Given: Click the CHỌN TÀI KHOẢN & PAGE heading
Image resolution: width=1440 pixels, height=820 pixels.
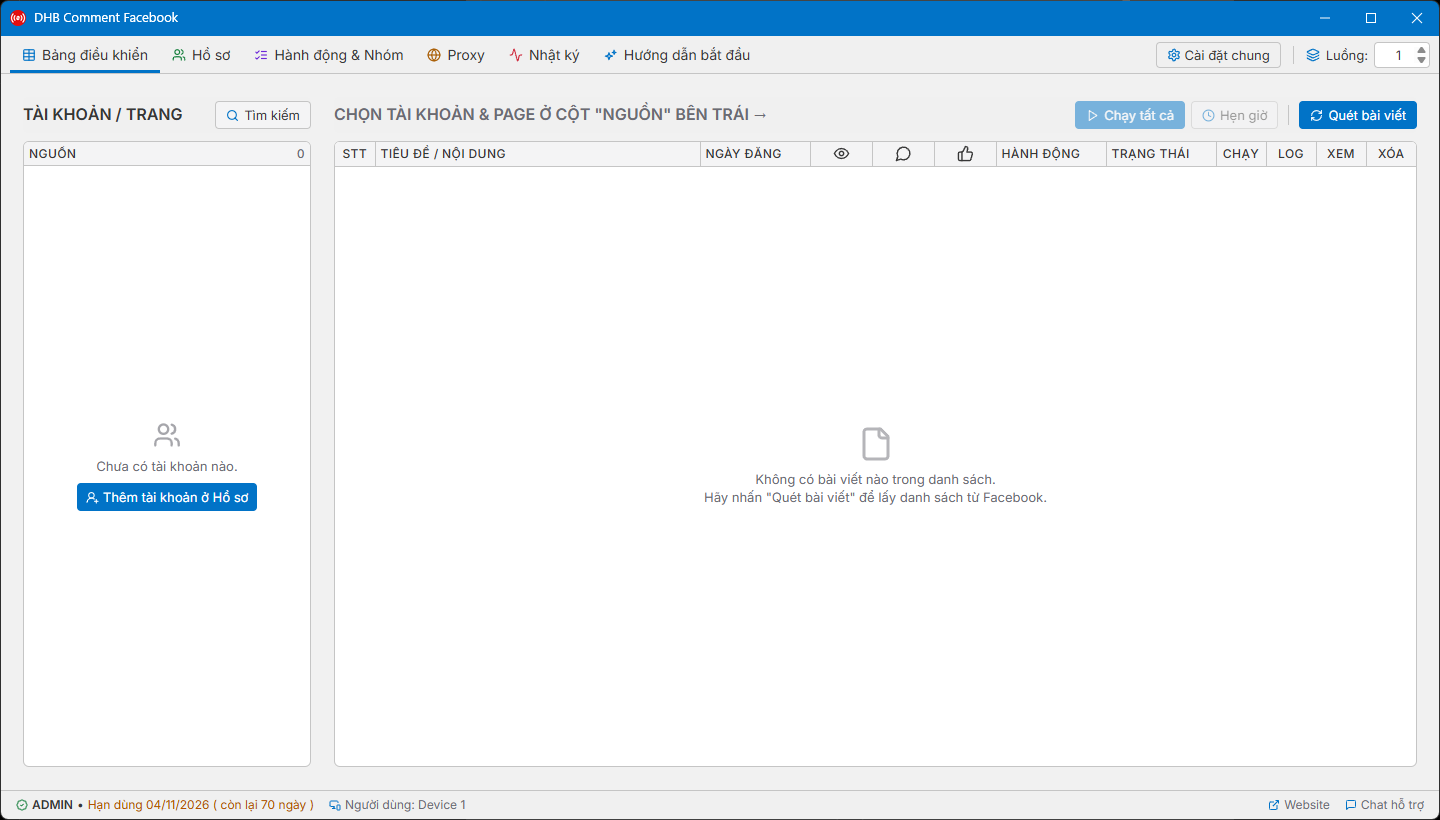Looking at the screenshot, I should coord(551,114).
